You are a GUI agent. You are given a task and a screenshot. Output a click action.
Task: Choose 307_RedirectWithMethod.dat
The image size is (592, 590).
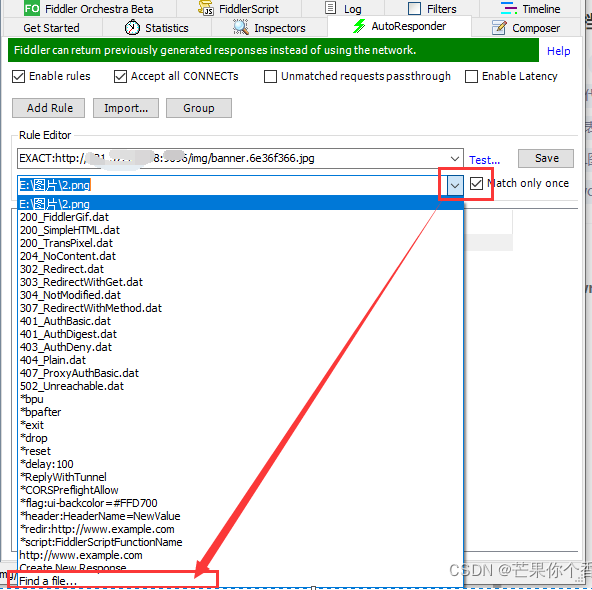point(240,308)
